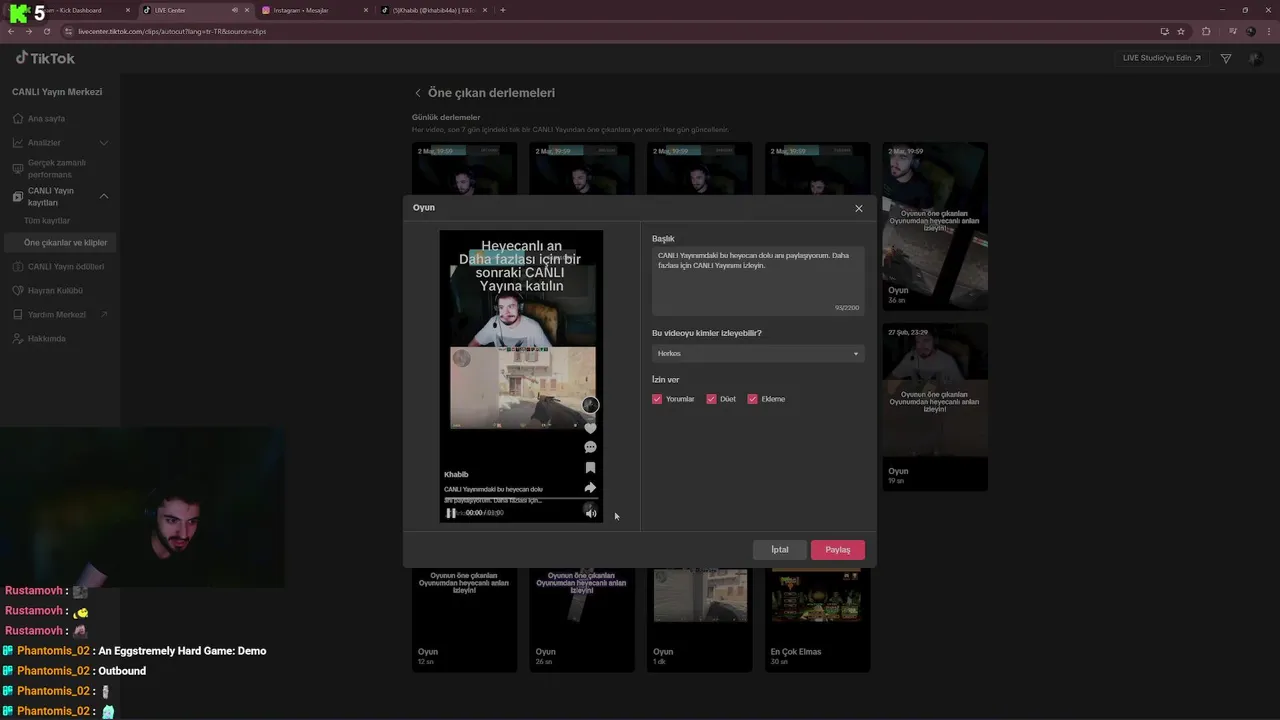Click the TikTok logo
Viewport: 1280px width, 720px height.
(45, 58)
